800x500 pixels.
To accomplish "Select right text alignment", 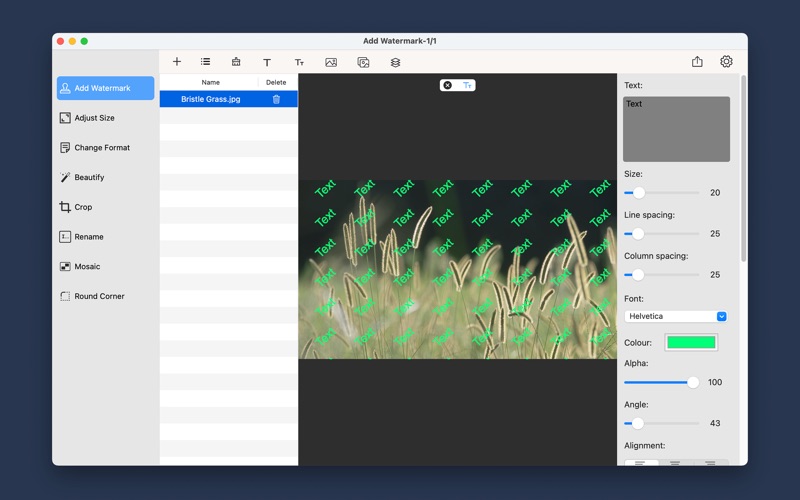I will [x=710, y=463].
